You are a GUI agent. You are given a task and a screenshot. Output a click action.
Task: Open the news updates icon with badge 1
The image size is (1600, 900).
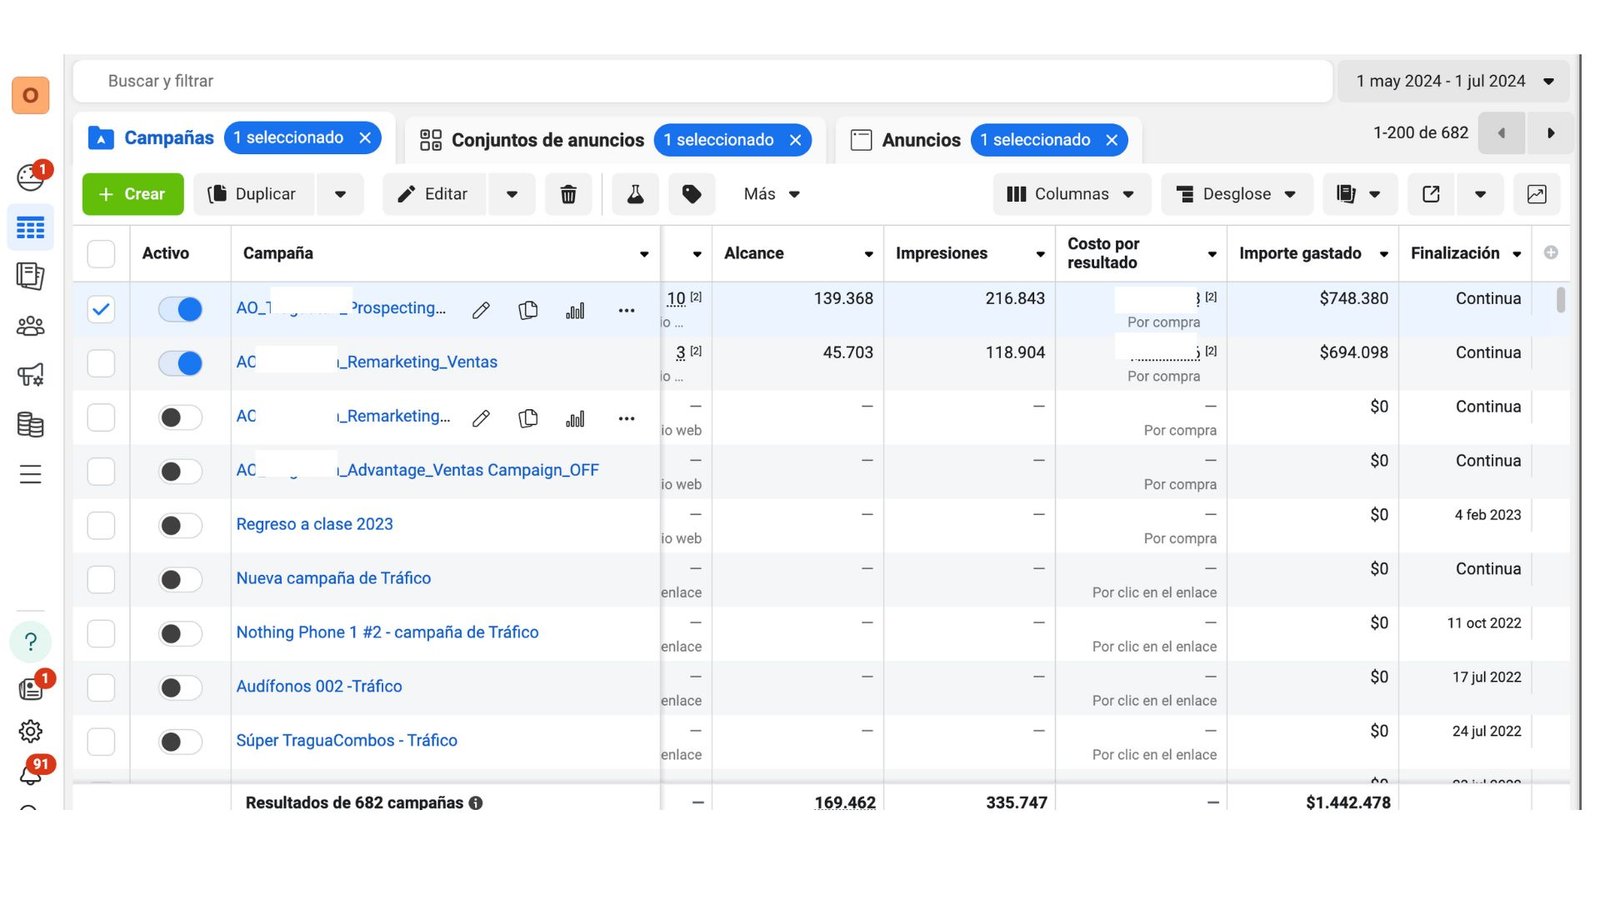(30, 689)
